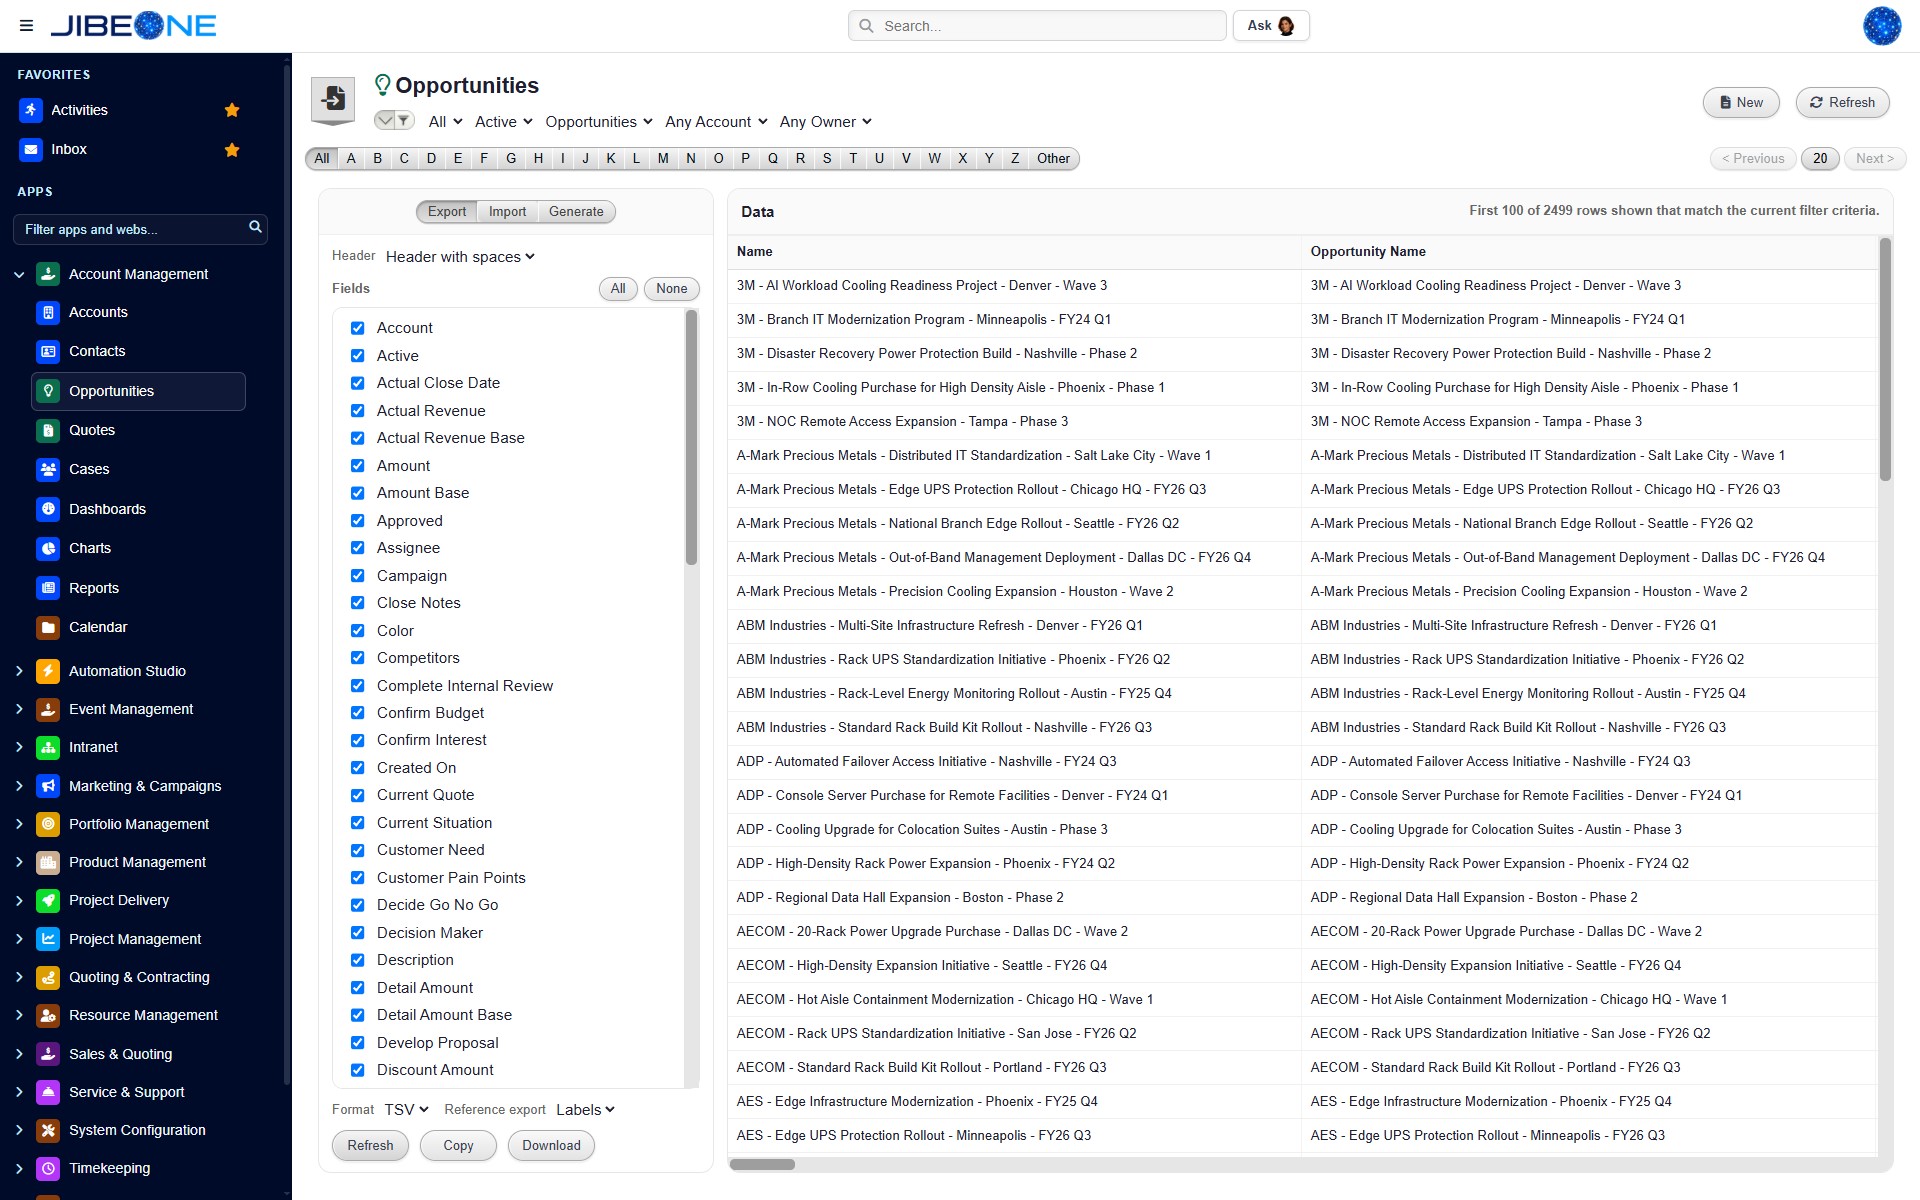Click the System Configuration tools icon
This screenshot has width=1920, height=1200.
(x=48, y=1130)
